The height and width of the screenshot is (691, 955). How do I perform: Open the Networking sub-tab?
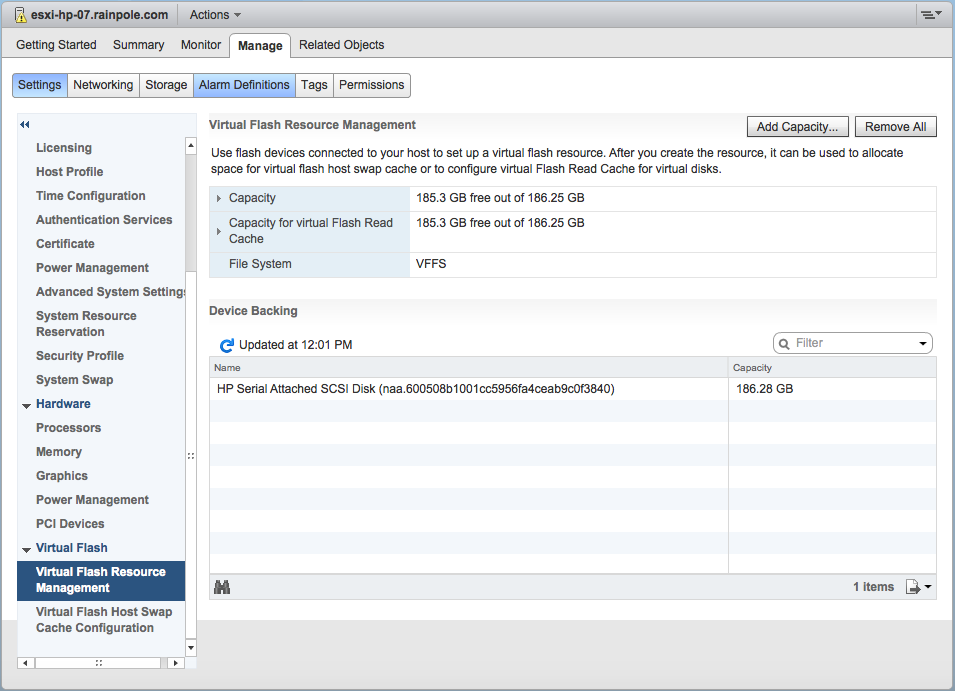point(103,85)
